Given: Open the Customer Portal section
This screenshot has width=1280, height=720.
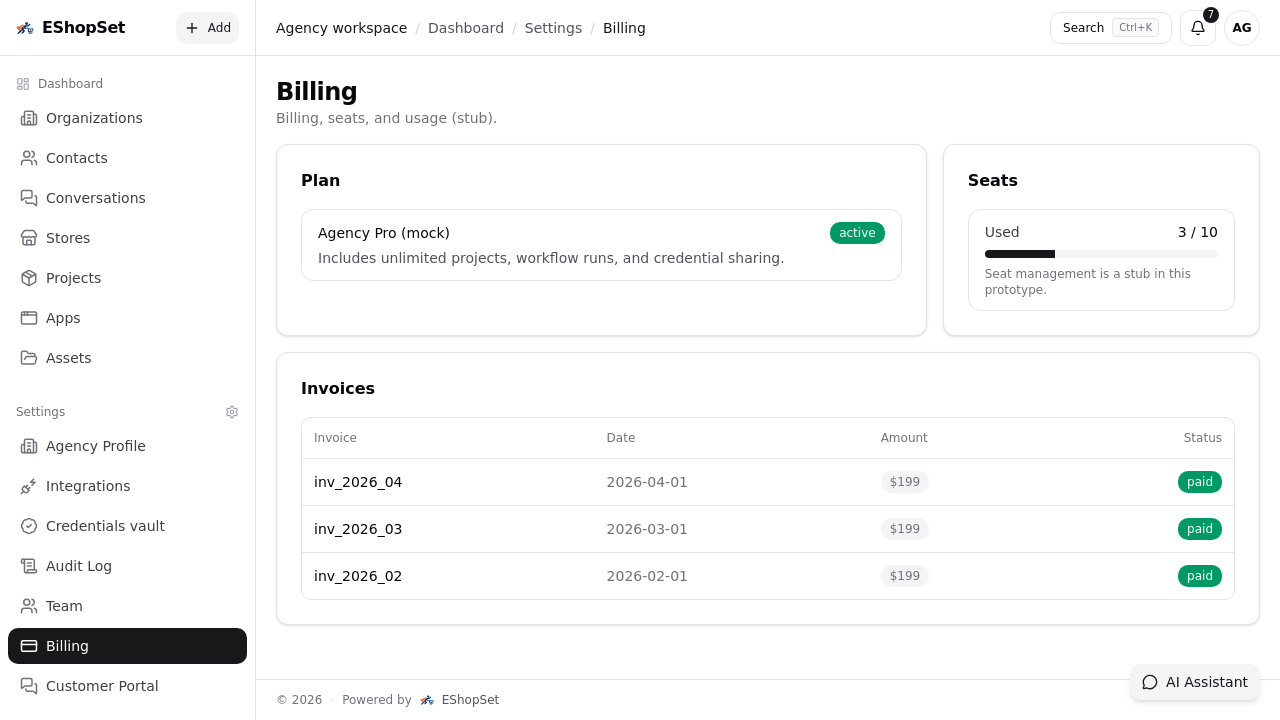Looking at the screenshot, I should pyautogui.click(x=101, y=686).
